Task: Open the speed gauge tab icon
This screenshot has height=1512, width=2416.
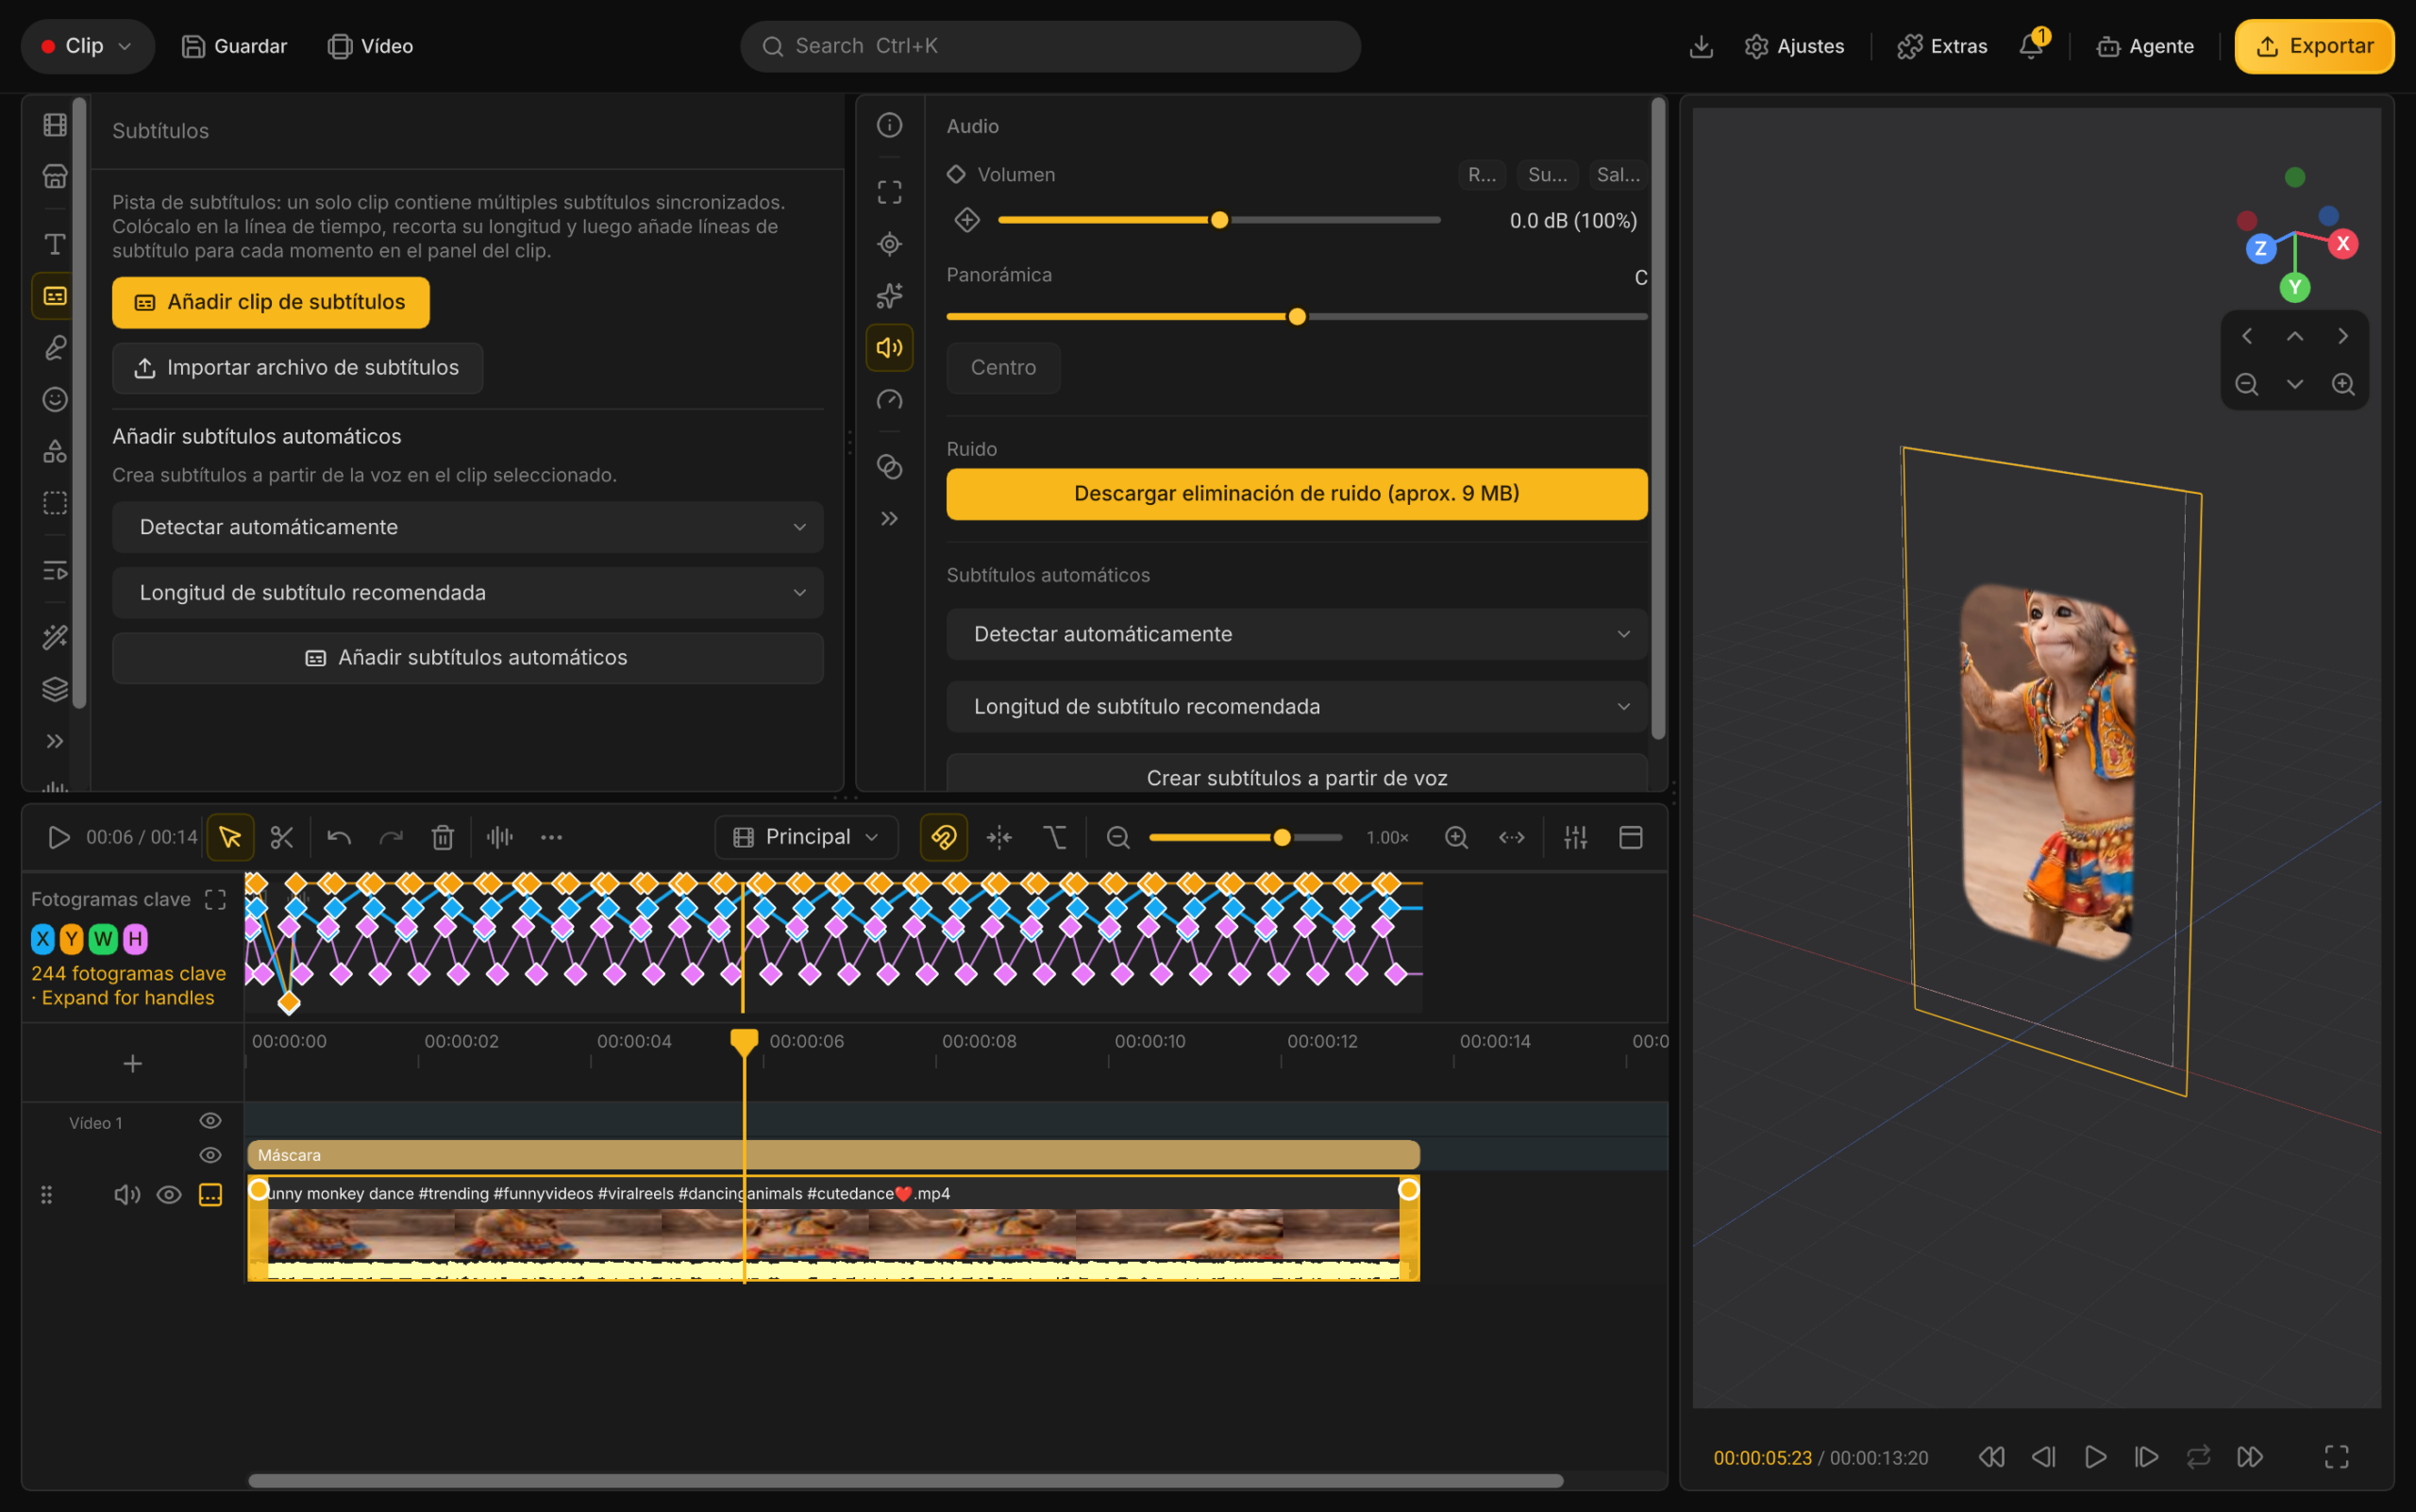Action: (889, 400)
